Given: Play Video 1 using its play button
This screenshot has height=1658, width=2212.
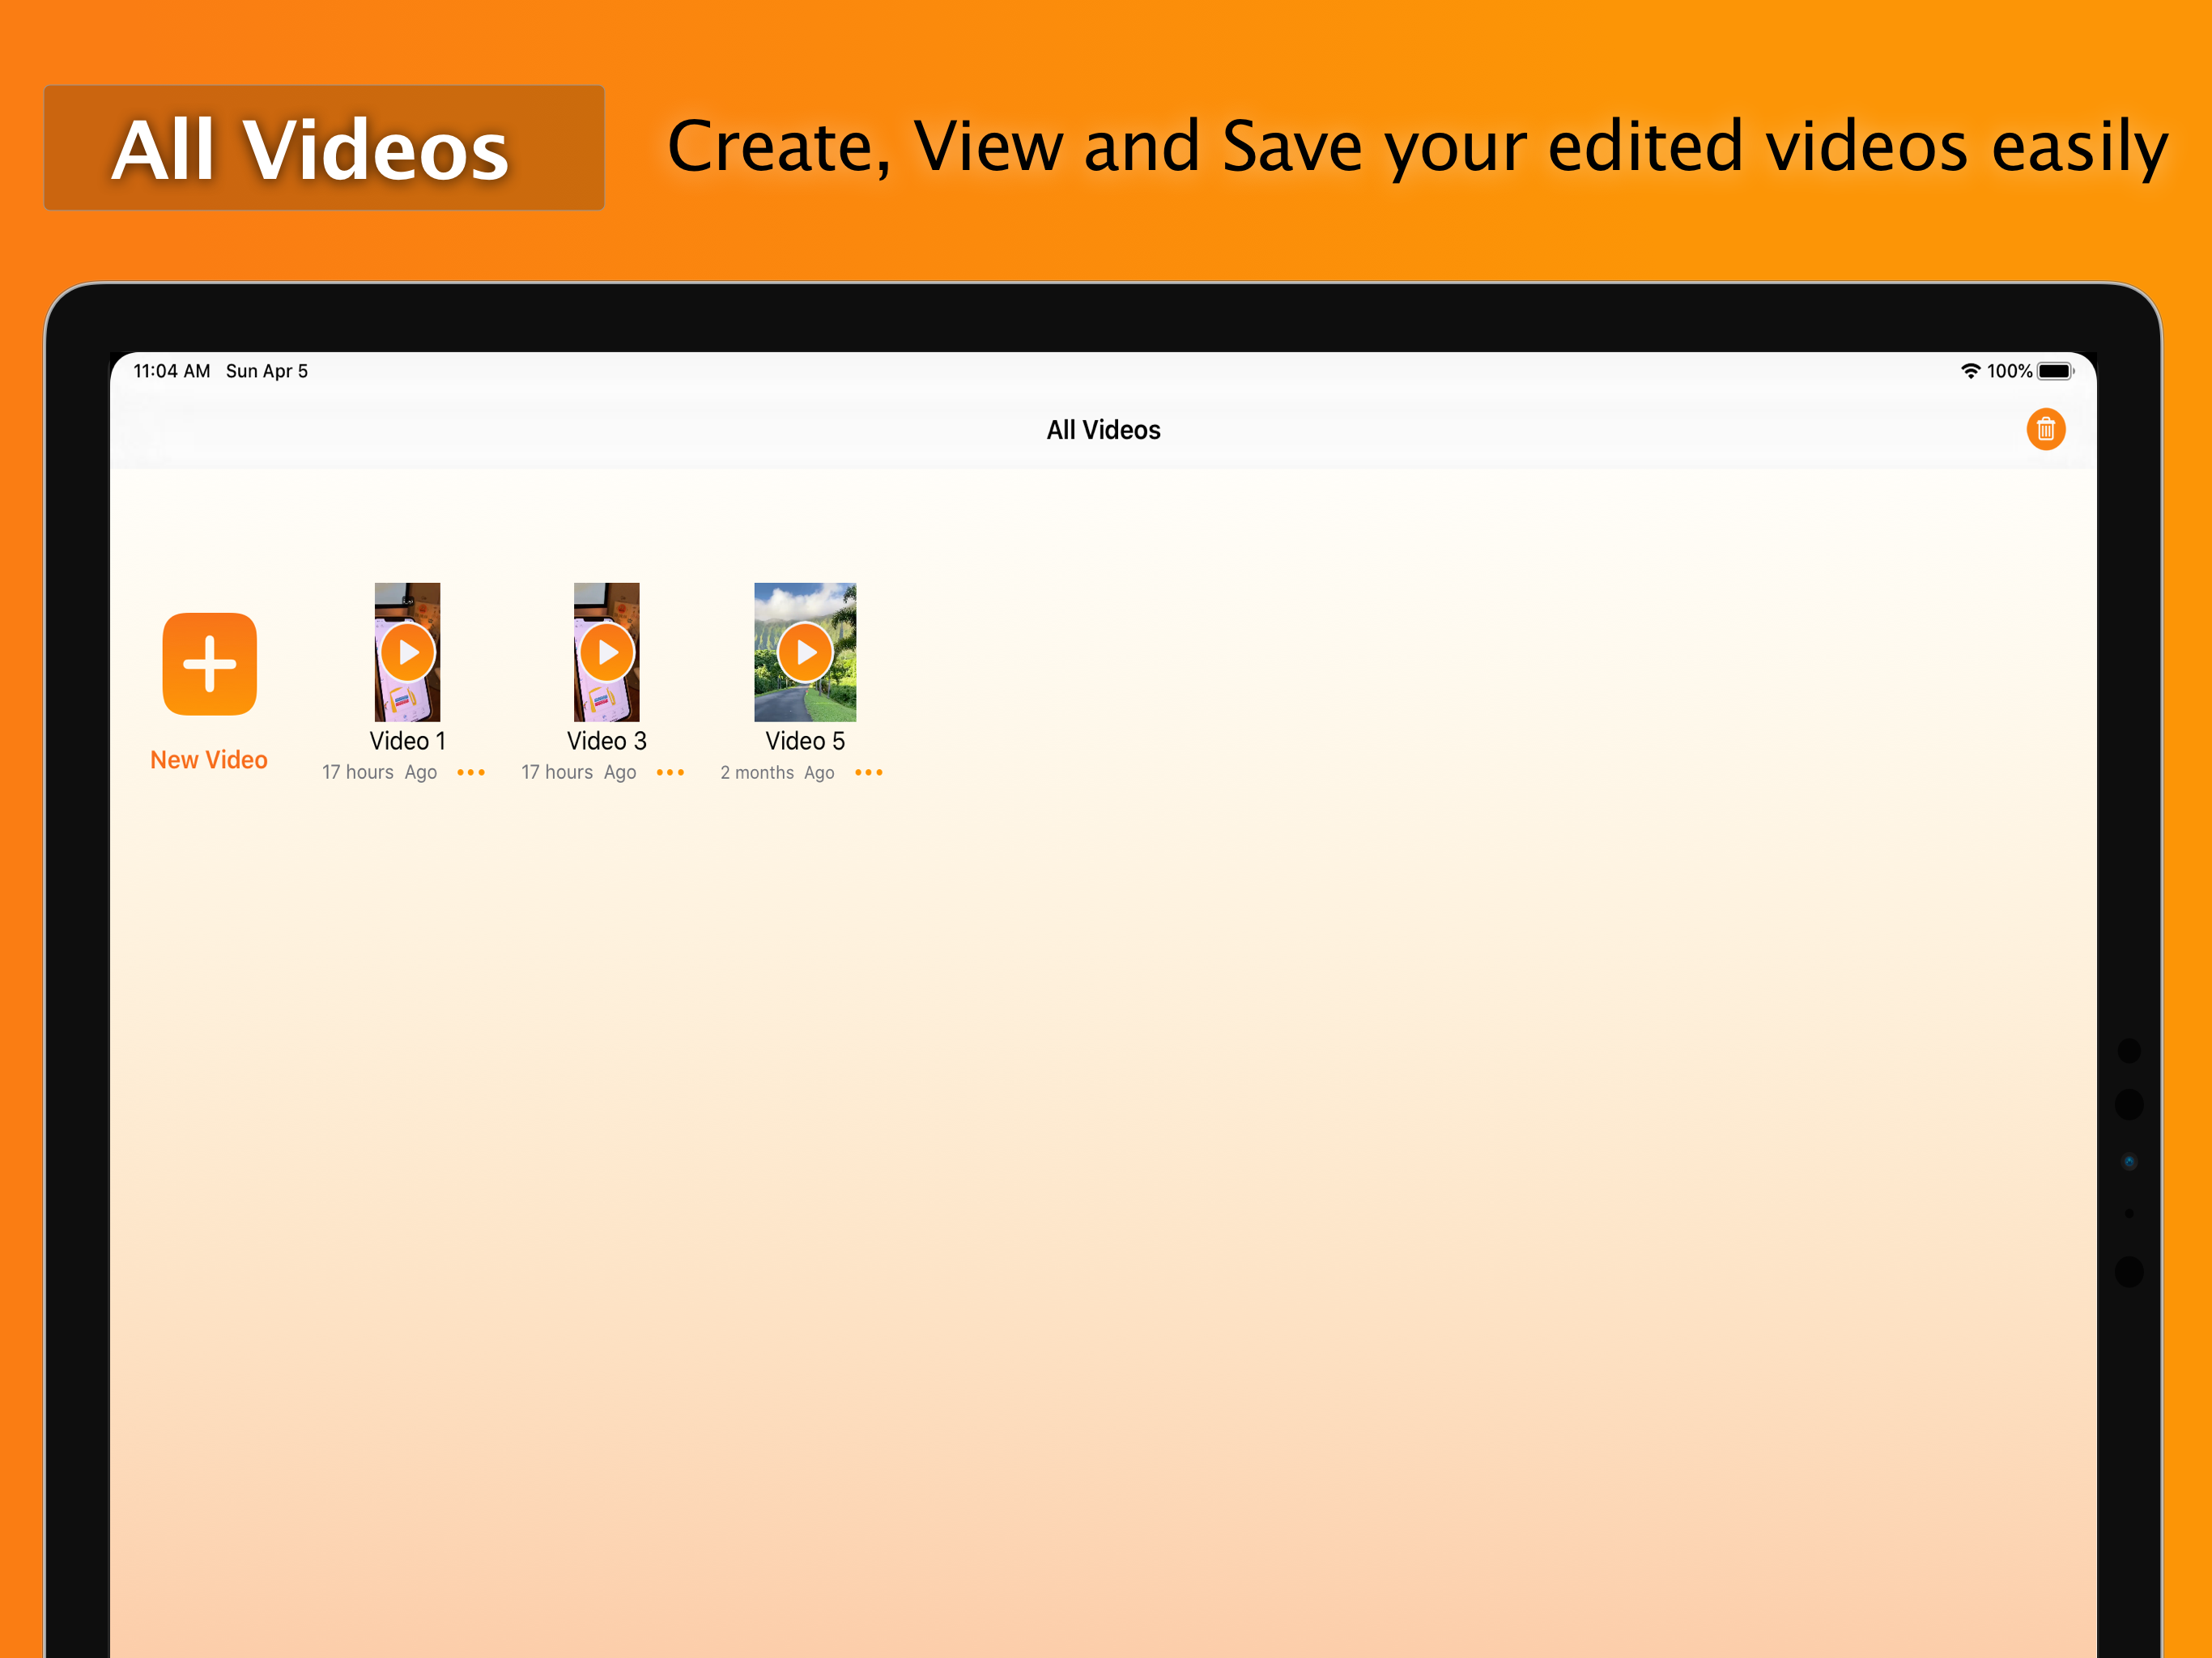Looking at the screenshot, I should point(408,653).
